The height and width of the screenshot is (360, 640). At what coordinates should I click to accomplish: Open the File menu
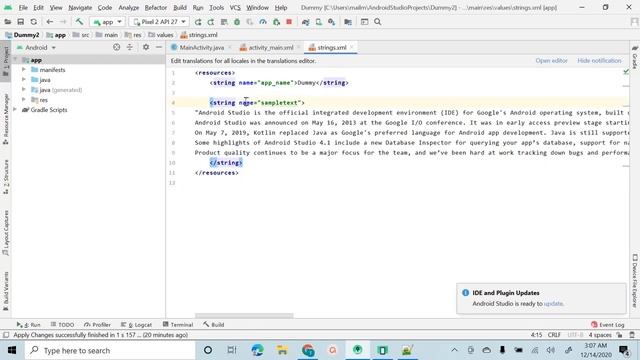tap(23, 8)
